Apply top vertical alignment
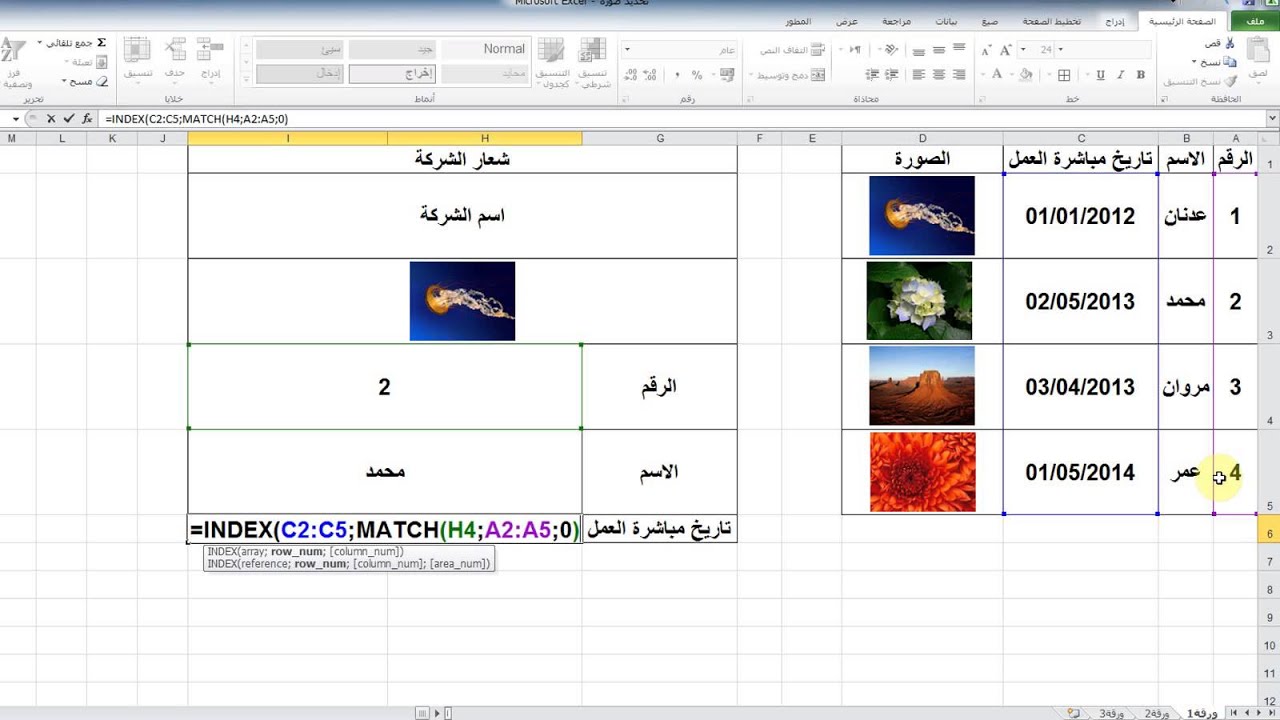This screenshot has width=1280, height=720. tap(959, 47)
